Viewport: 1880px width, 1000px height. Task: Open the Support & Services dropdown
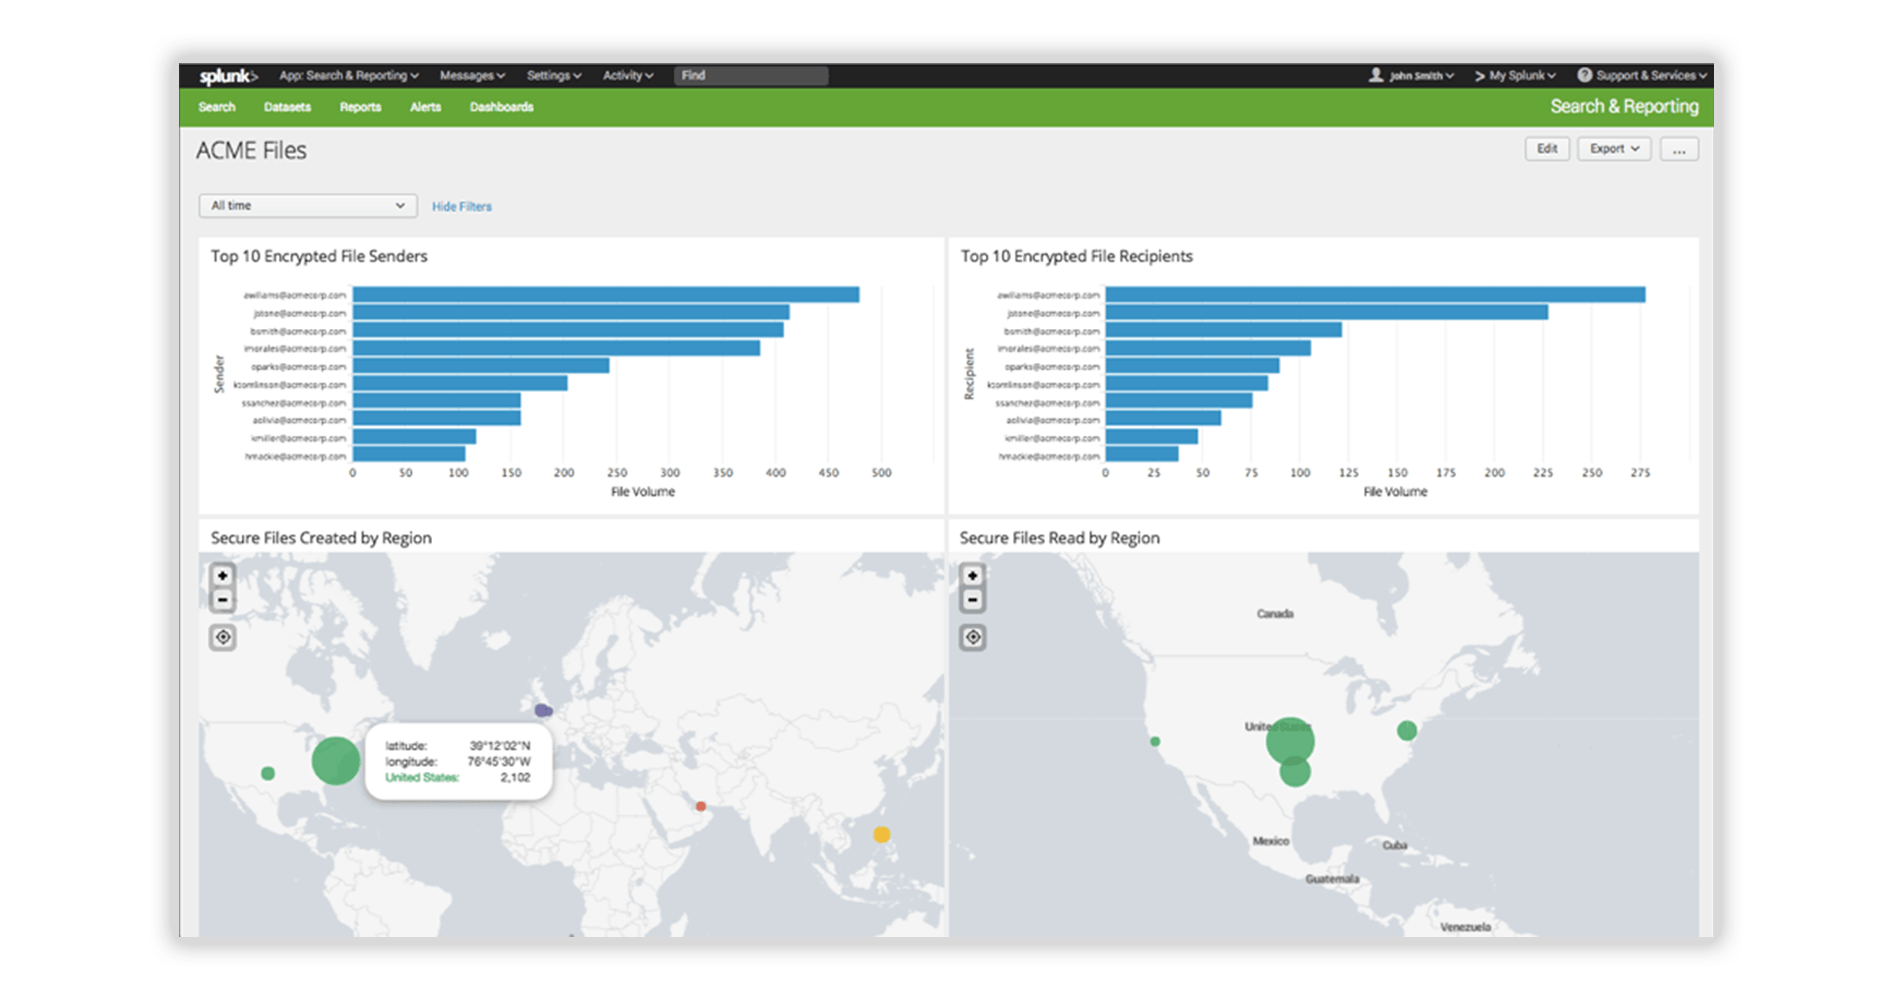pos(1642,75)
